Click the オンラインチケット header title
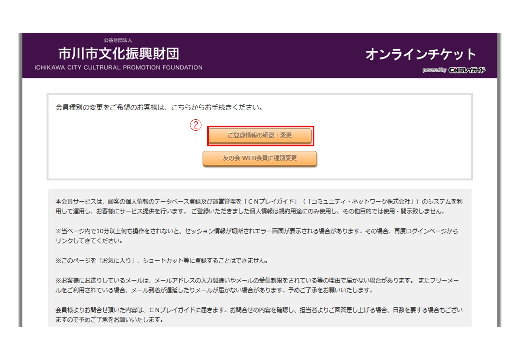The width and height of the screenshot is (520, 360). click(x=421, y=54)
